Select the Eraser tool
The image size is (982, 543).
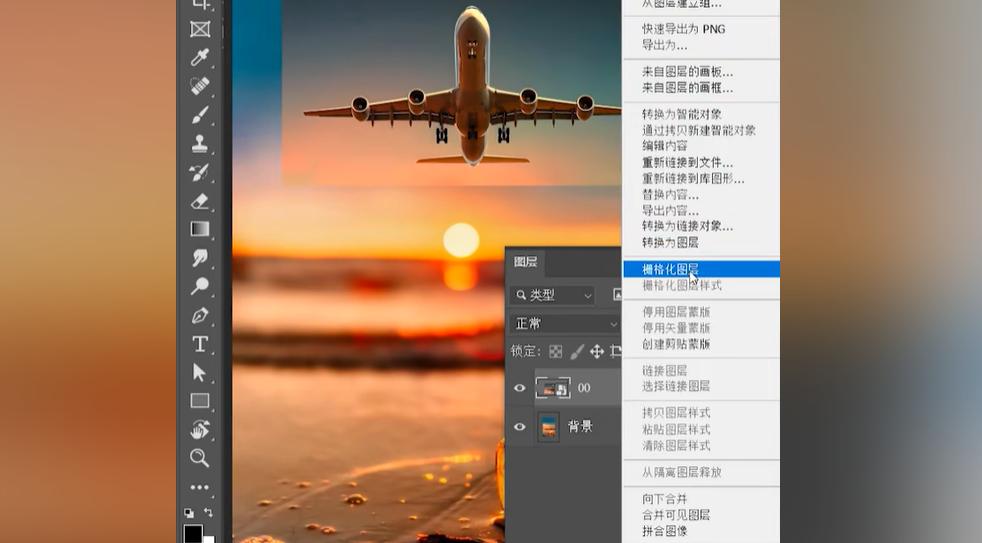tap(200, 201)
